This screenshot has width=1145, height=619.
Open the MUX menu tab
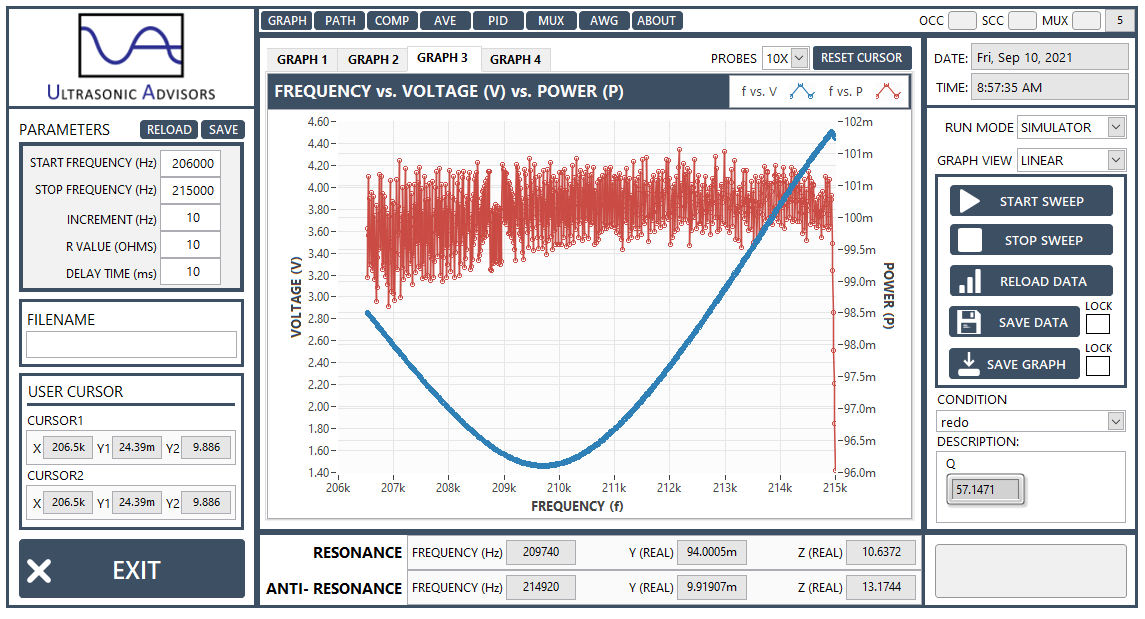coord(551,20)
